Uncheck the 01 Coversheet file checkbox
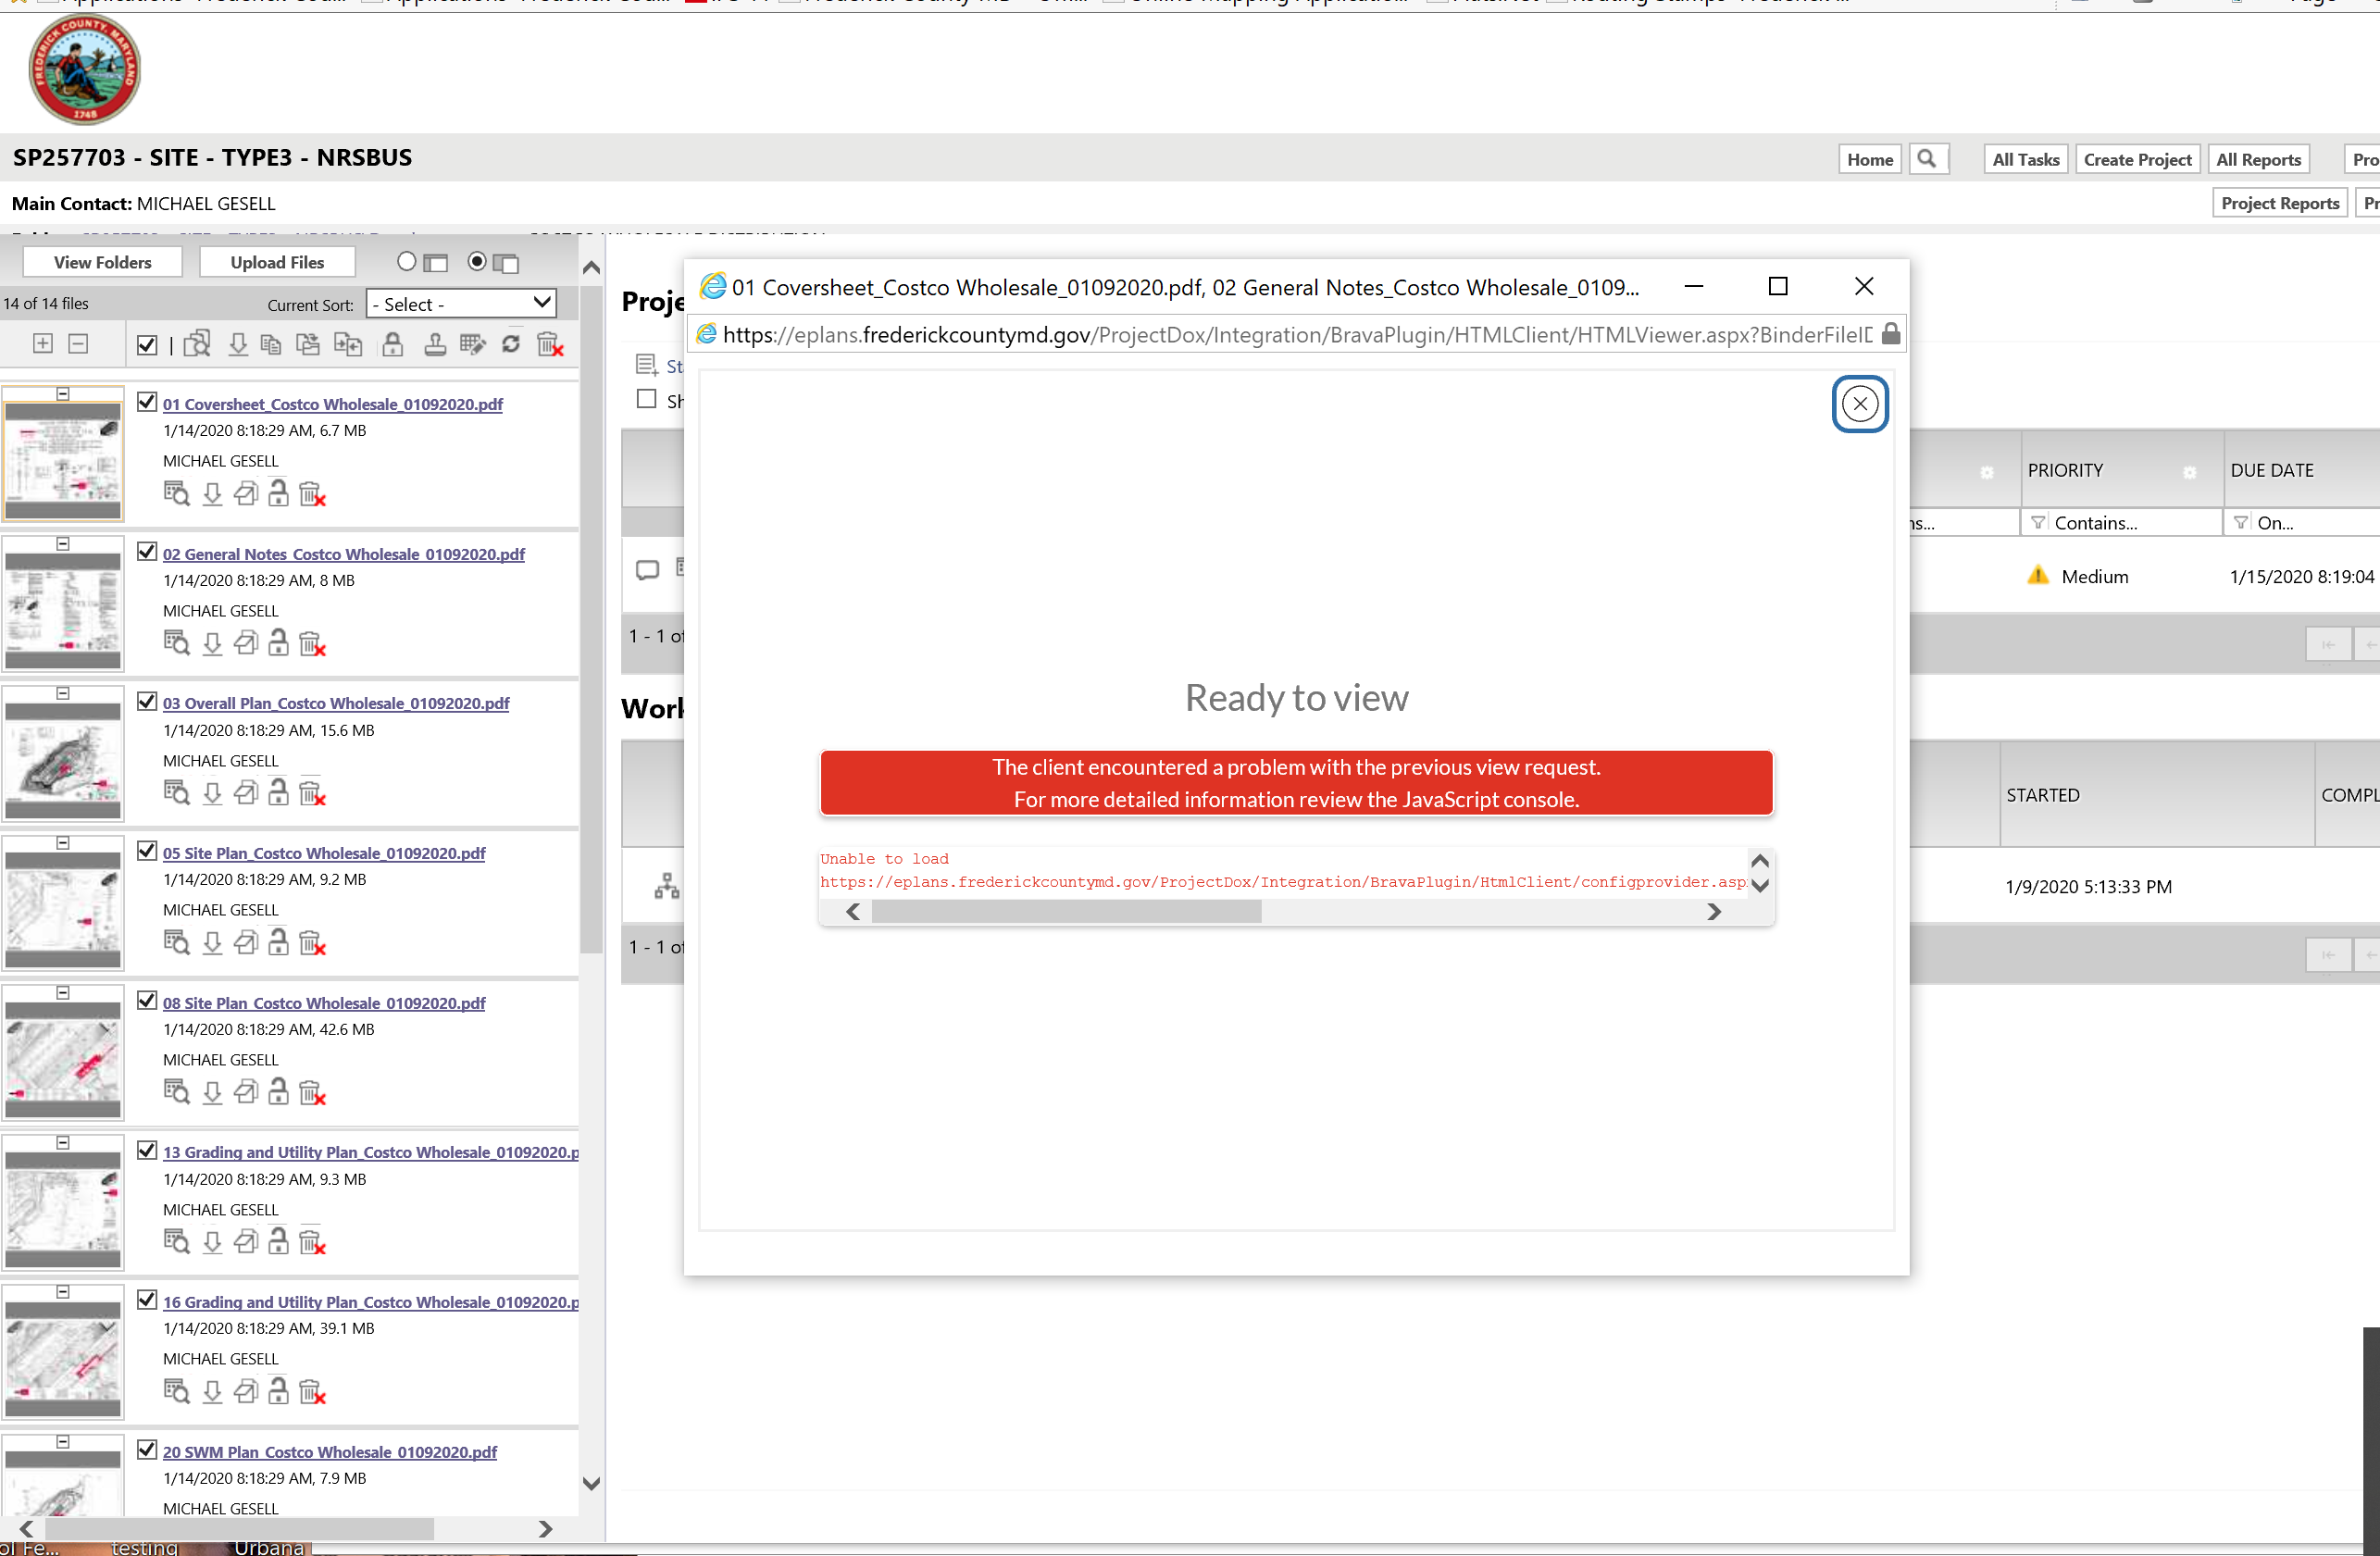 (x=147, y=402)
